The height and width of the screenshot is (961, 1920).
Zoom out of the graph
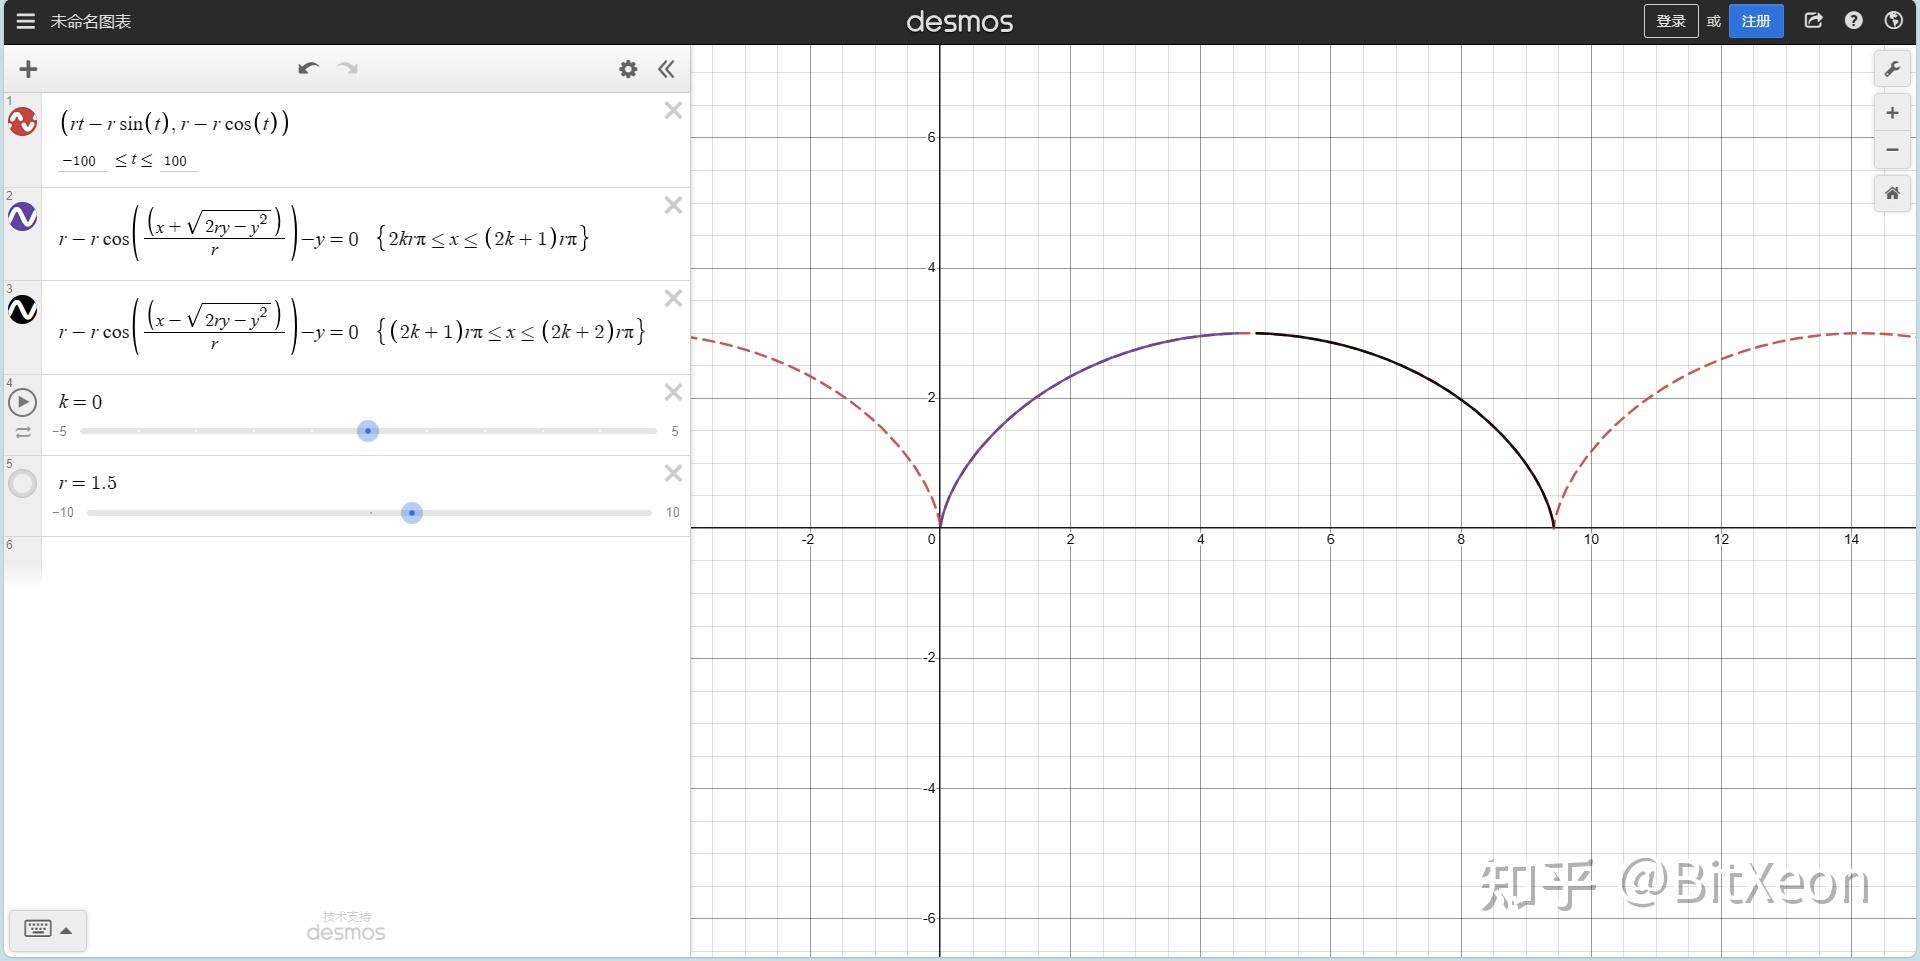pos(1892,150)
